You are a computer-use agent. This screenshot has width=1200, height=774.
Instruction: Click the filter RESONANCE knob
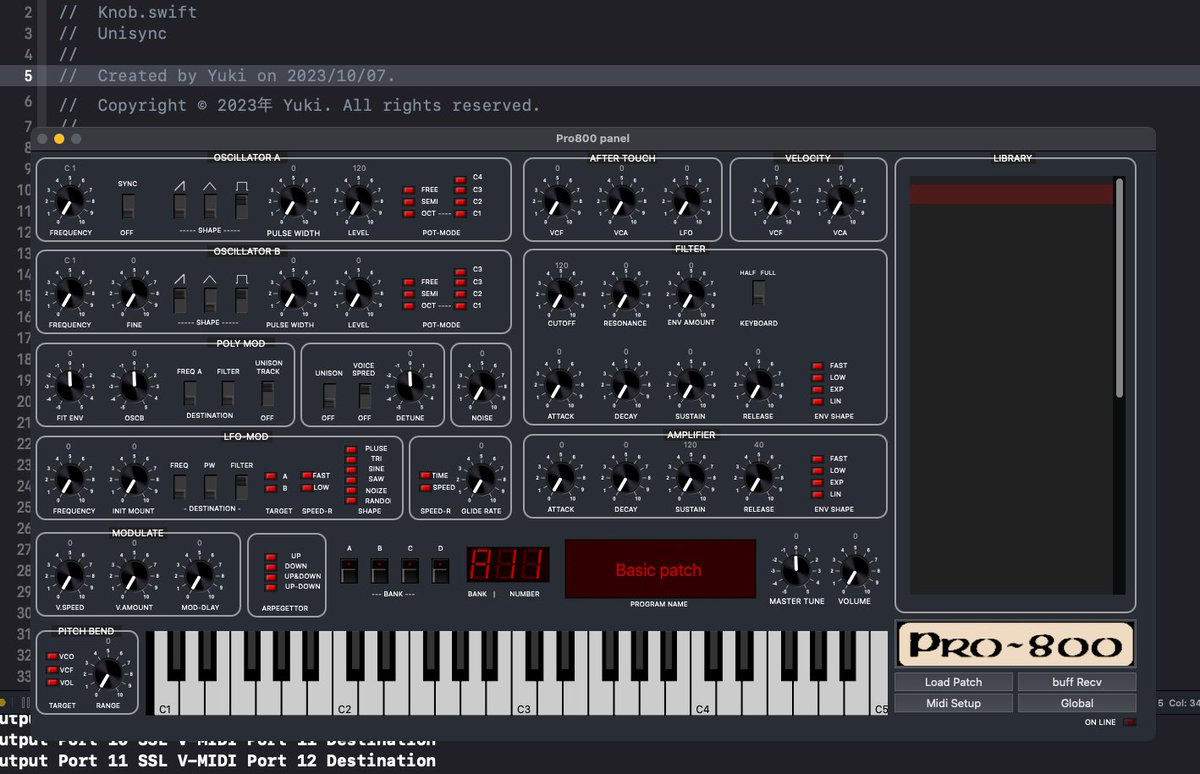tap(625, 294)
